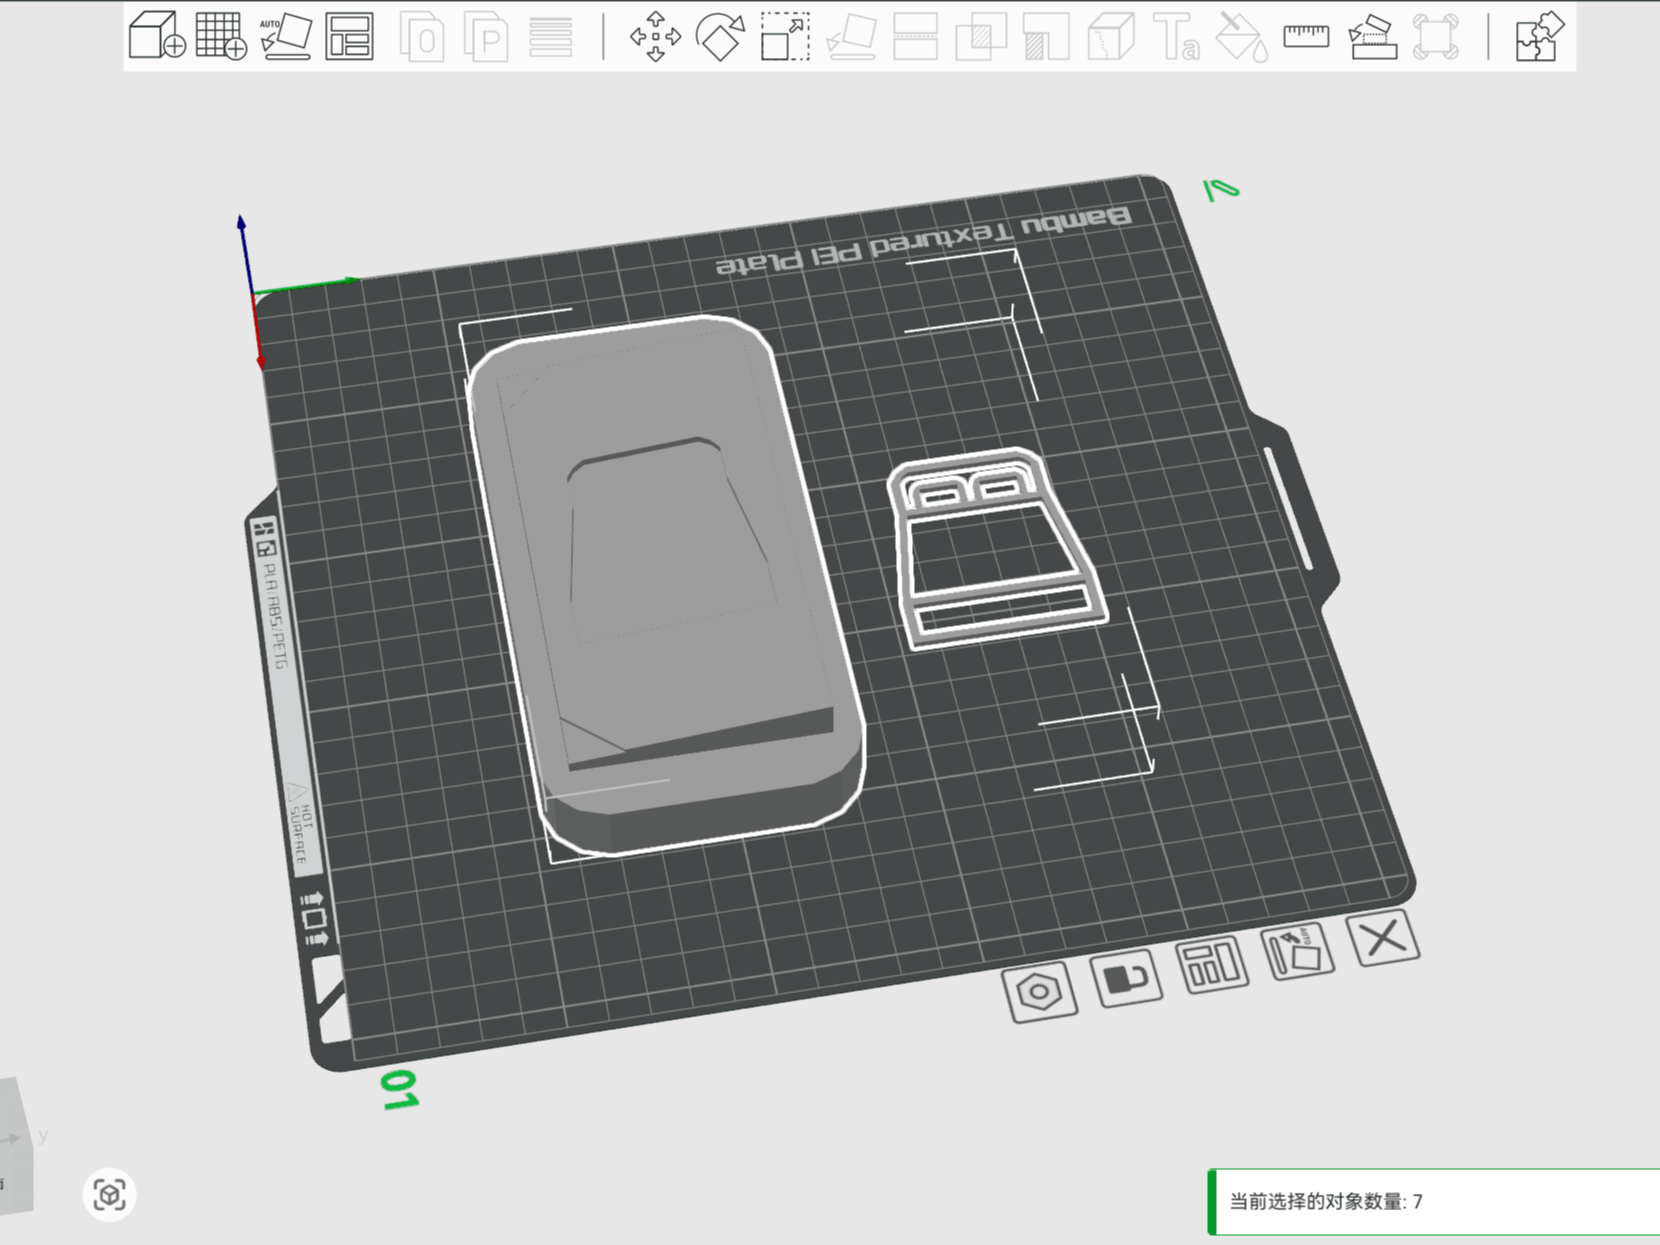Dismiss the selected objects count notification
The height and width of the screenshot is (1245, 1660).
[1430, 1203]
